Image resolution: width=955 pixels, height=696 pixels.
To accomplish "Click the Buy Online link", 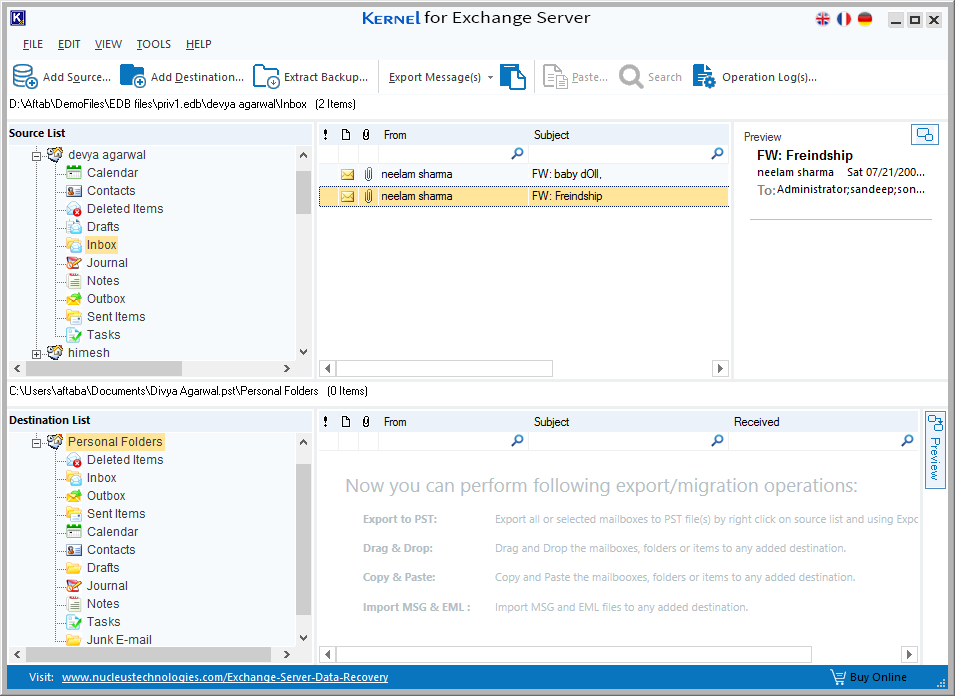I will click(878, 677).
